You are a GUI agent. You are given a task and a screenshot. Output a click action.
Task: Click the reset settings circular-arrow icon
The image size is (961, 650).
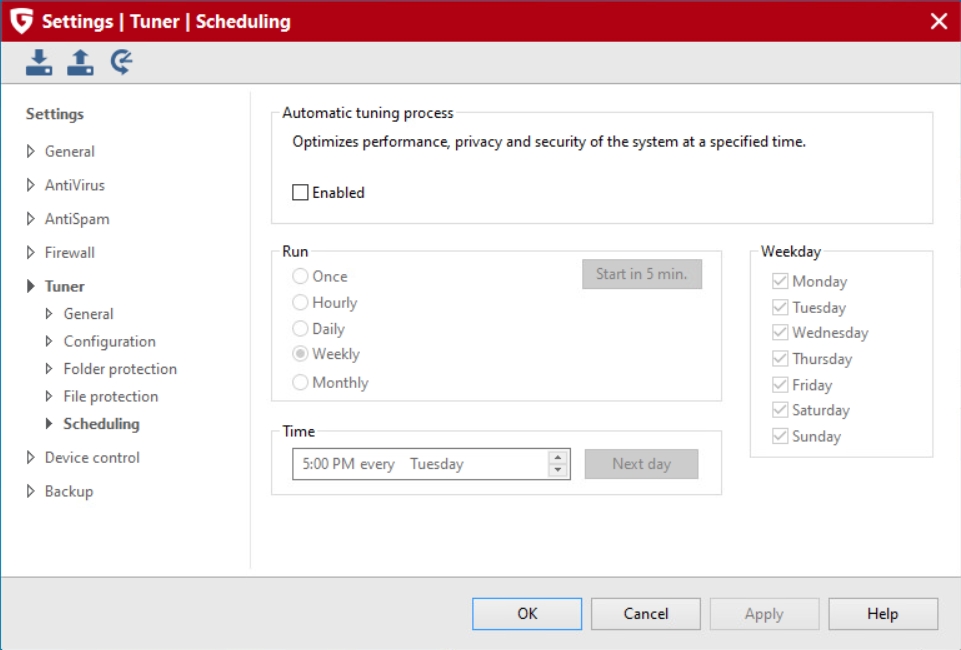pos(121,63)
